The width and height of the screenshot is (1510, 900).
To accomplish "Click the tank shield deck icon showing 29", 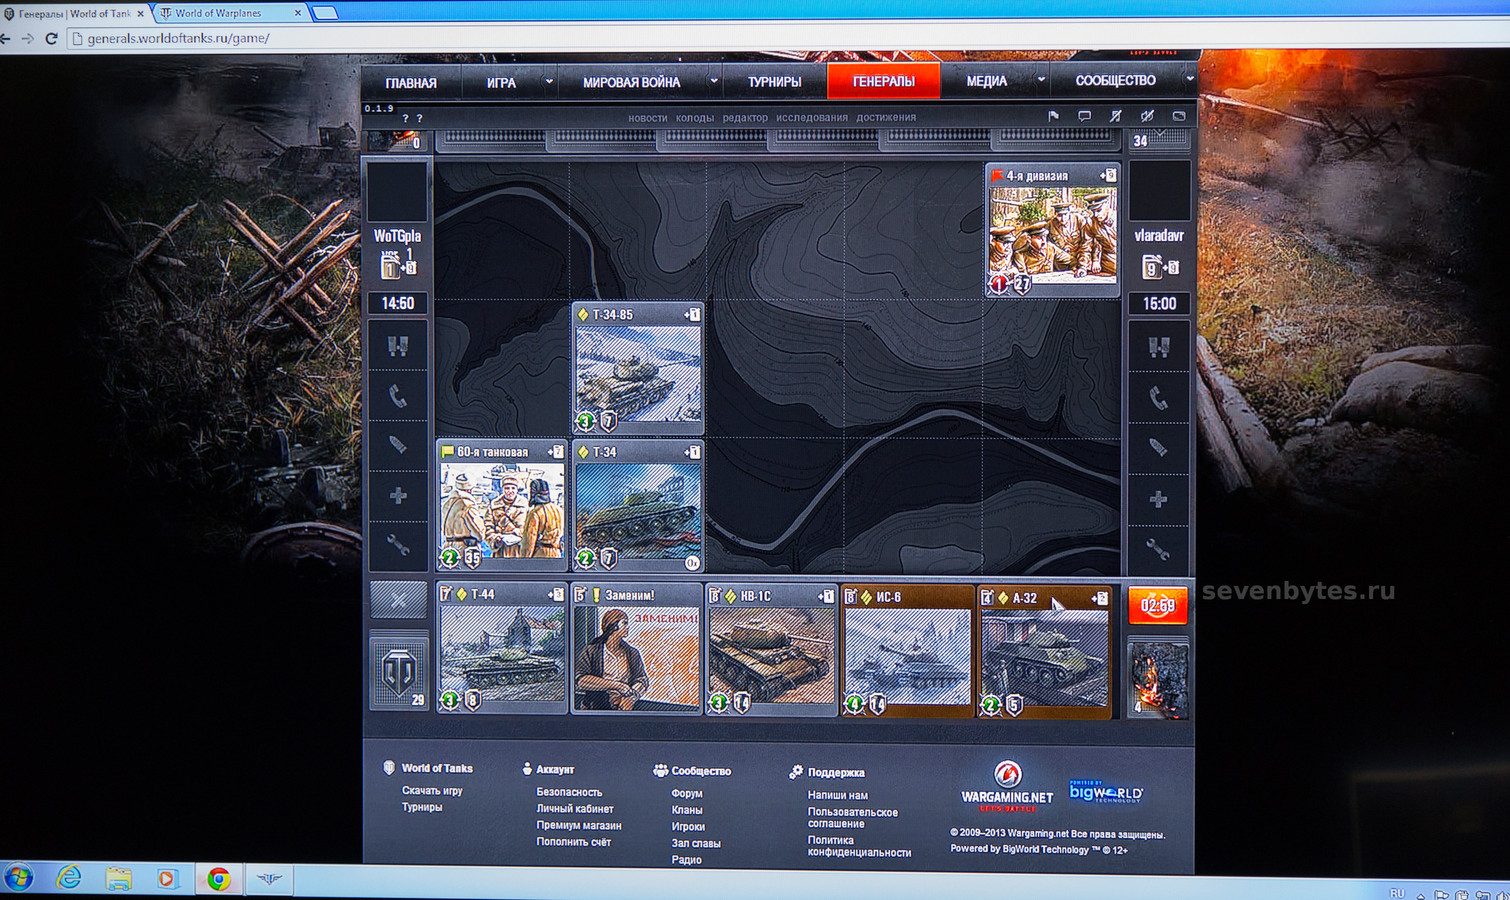I will [x=399, y=671].
